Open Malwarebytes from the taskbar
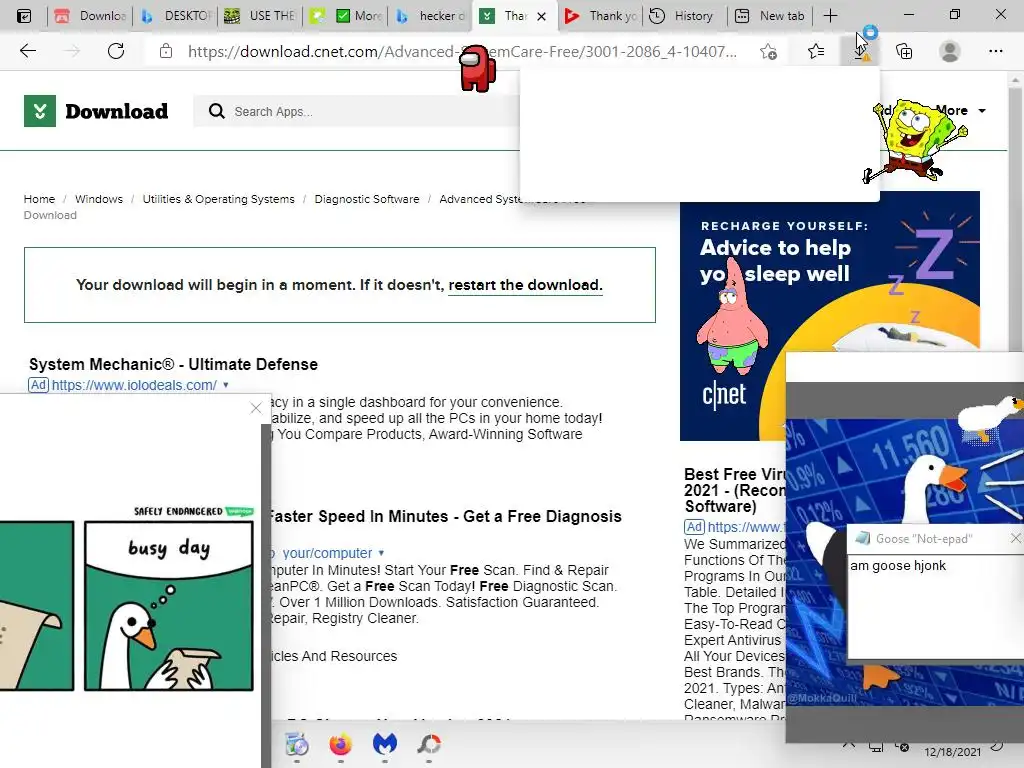This screenshot has height=768, width=1024. [x=385, y=743]
